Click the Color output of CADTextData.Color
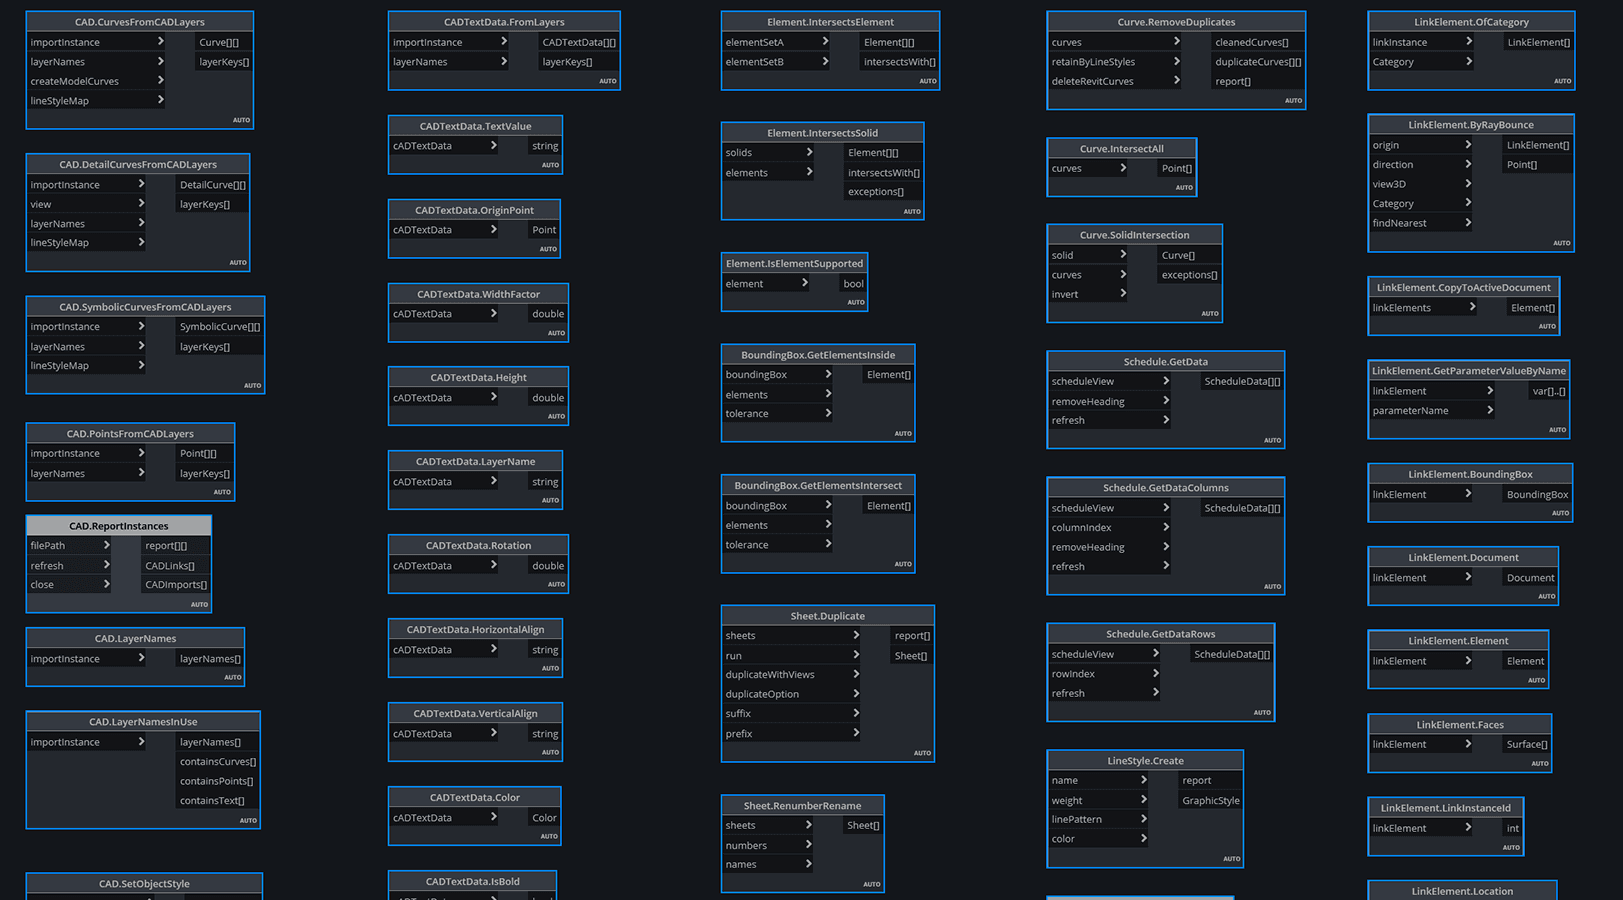The image size is (1623, 900). pyautogui.click(x=544, y=818)
